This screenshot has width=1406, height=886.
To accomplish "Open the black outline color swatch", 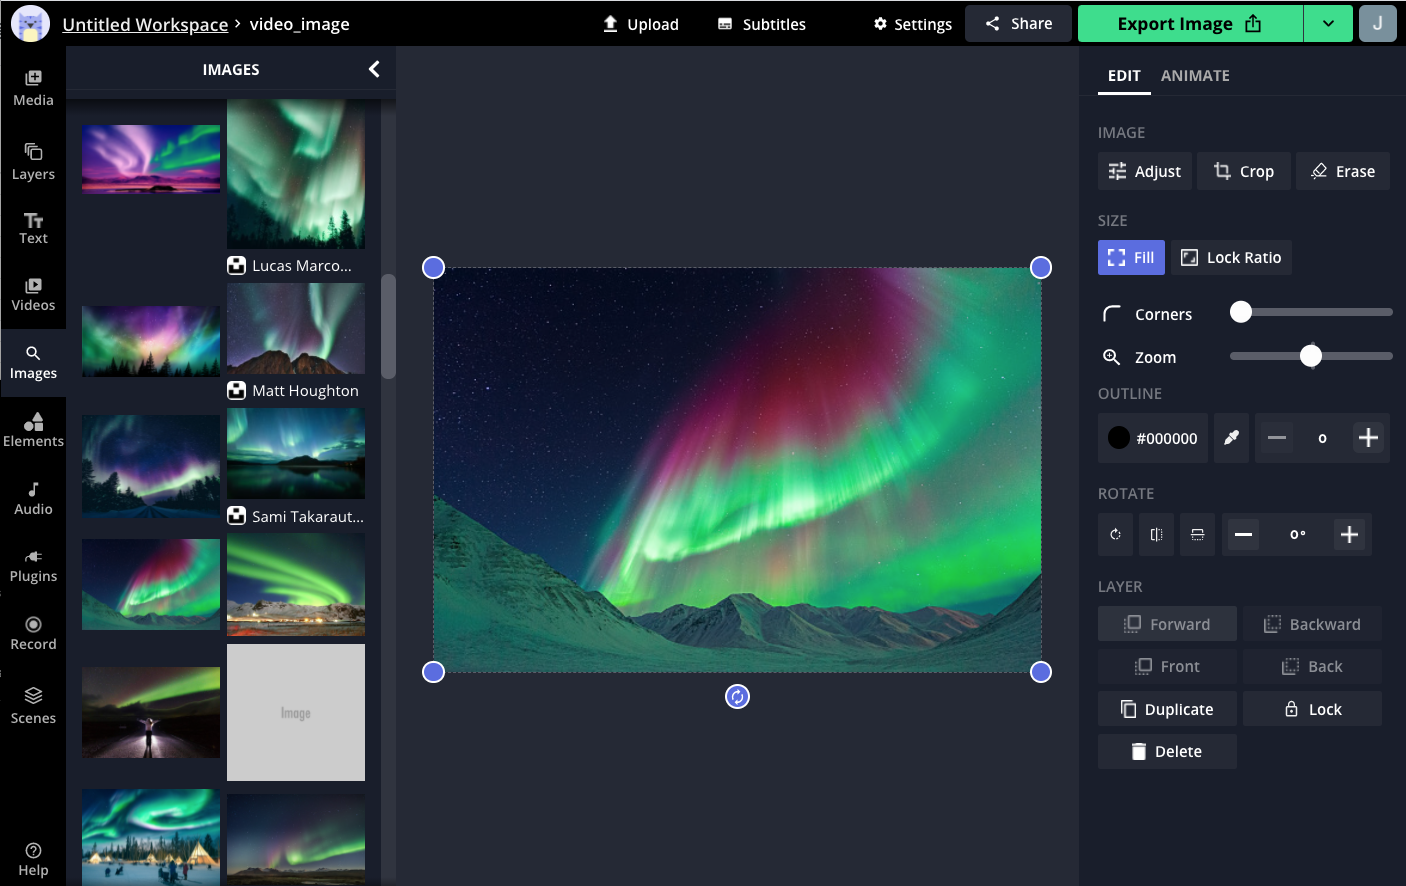I will [1119, 438].
